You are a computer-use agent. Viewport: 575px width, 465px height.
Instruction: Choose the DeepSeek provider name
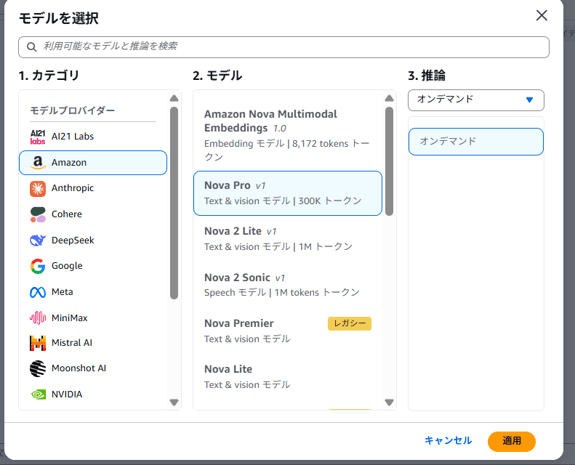[73, 241]
